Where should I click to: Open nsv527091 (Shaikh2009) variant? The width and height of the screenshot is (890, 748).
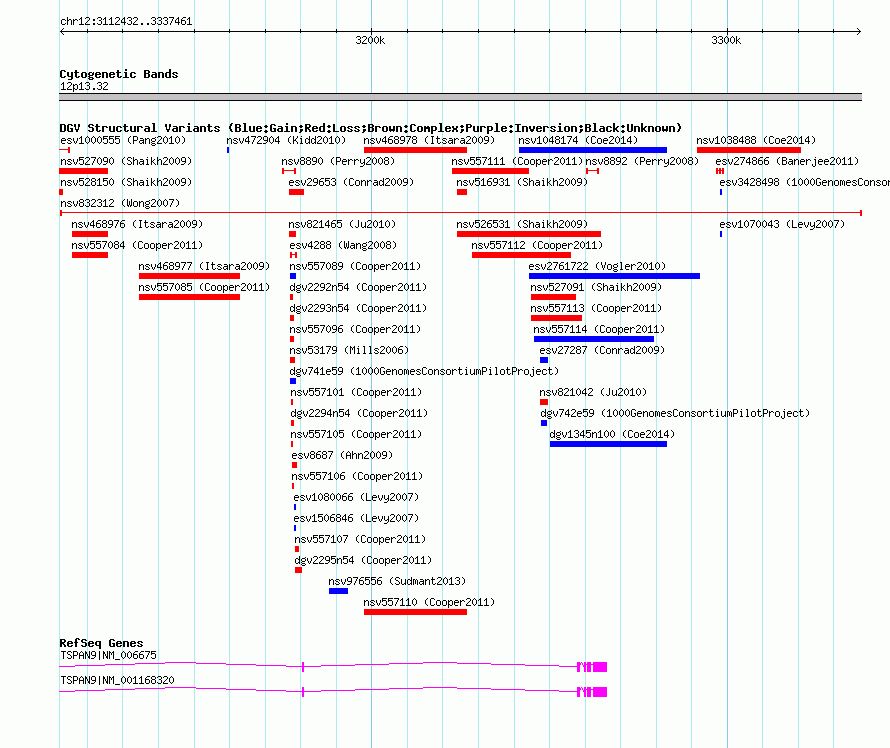596,287
